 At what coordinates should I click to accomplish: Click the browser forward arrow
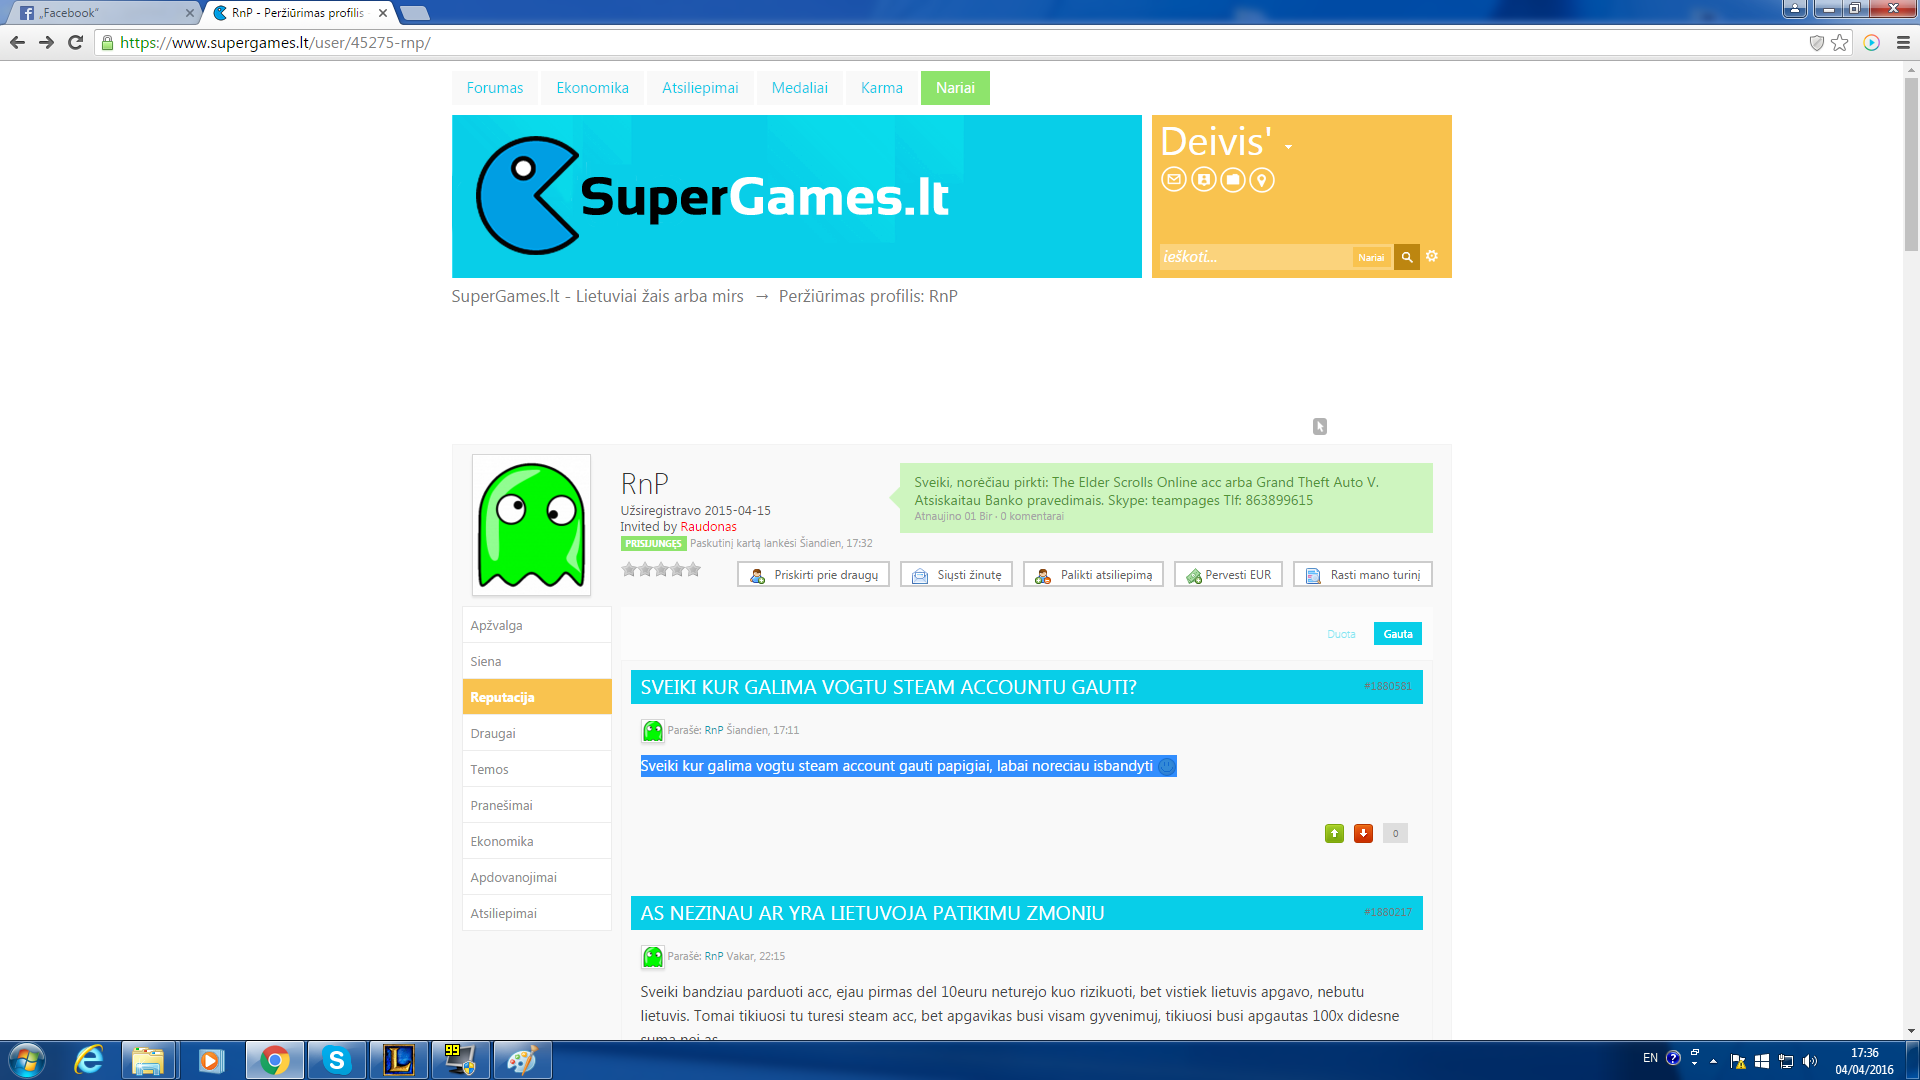[x=46, y=42]
